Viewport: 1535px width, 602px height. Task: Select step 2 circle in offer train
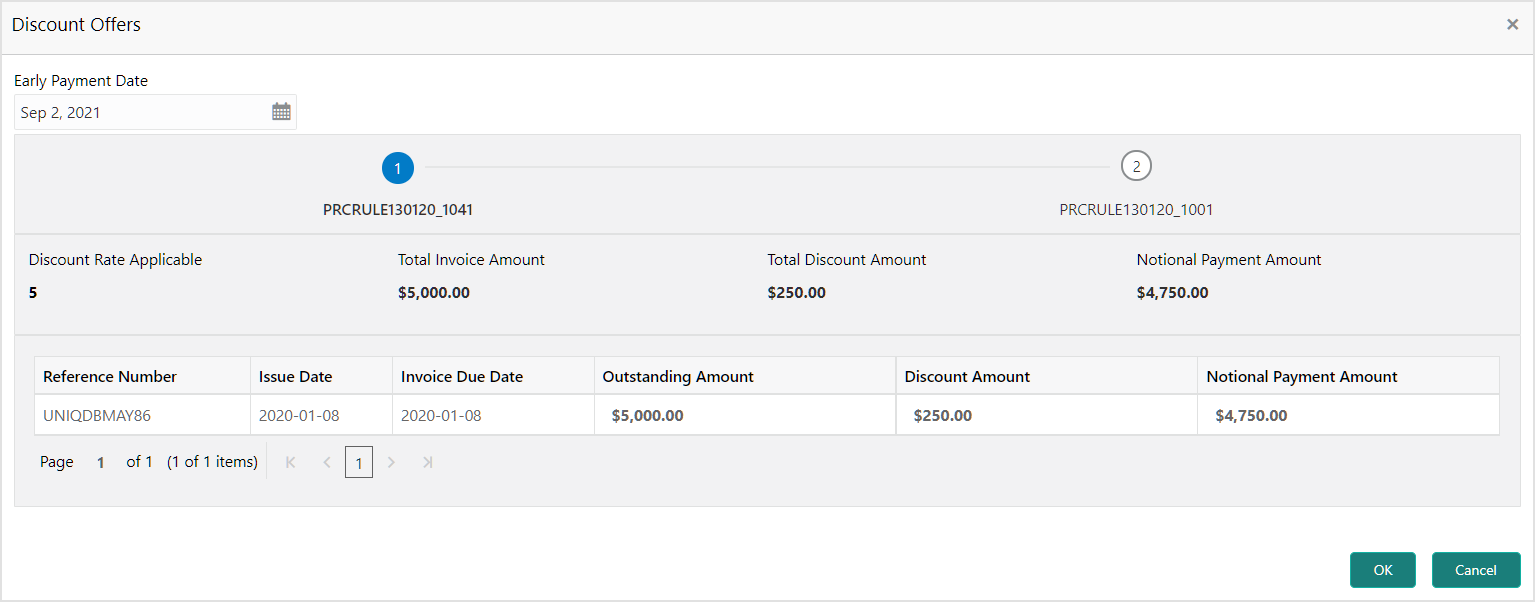pos(1136,167)
